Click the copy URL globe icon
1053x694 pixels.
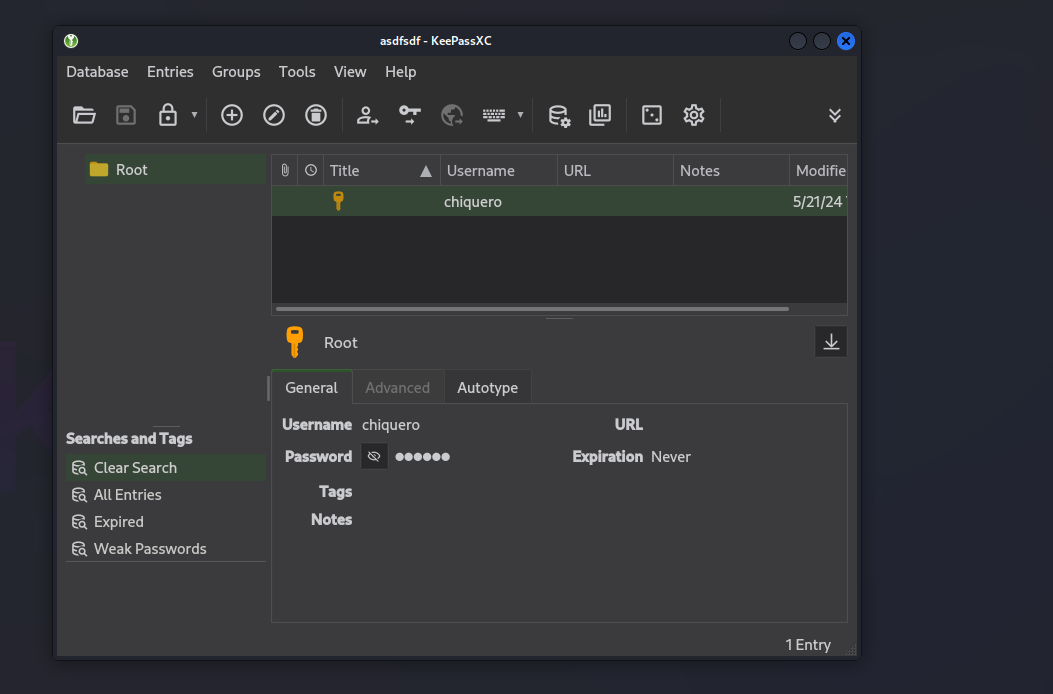coord(452,116)
